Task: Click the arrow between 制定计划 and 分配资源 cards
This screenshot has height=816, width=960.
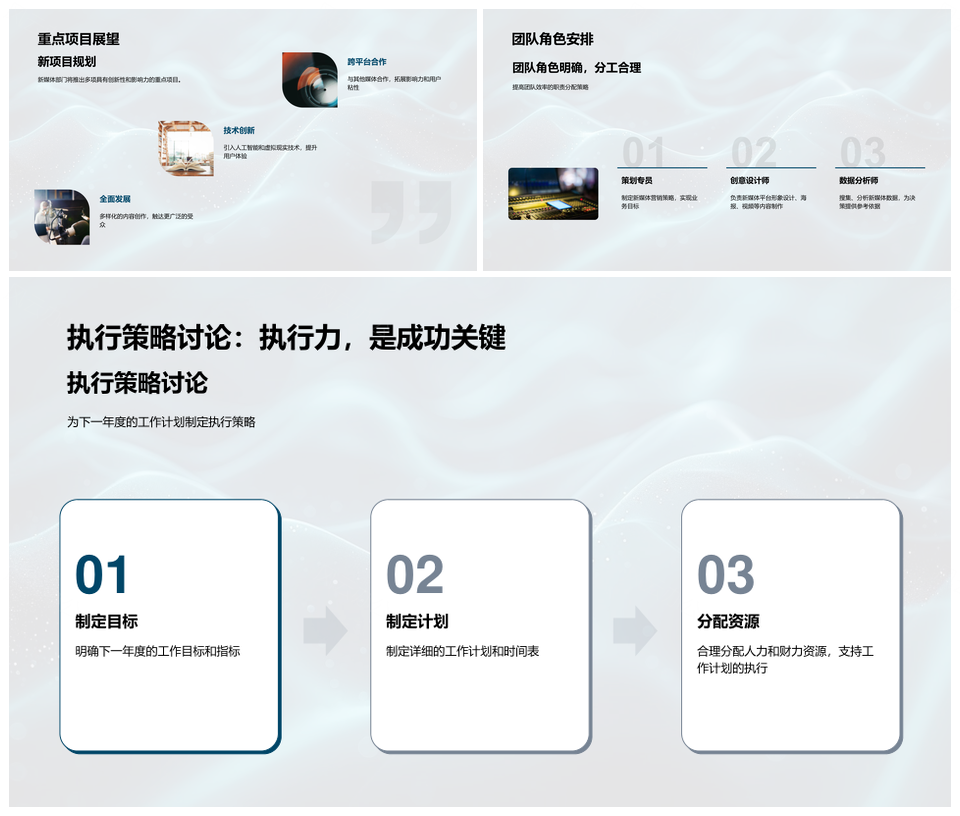Action: tap(635, 630)
